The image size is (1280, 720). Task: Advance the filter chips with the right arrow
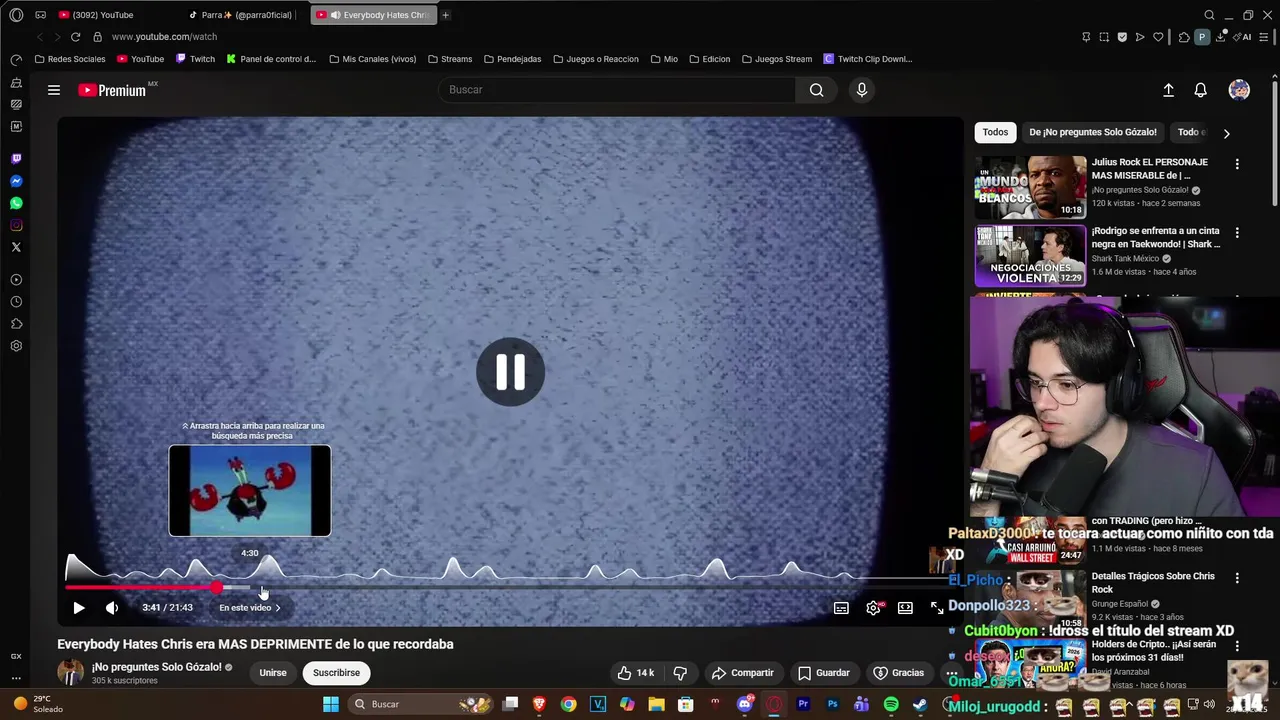tap(1226, 133)
